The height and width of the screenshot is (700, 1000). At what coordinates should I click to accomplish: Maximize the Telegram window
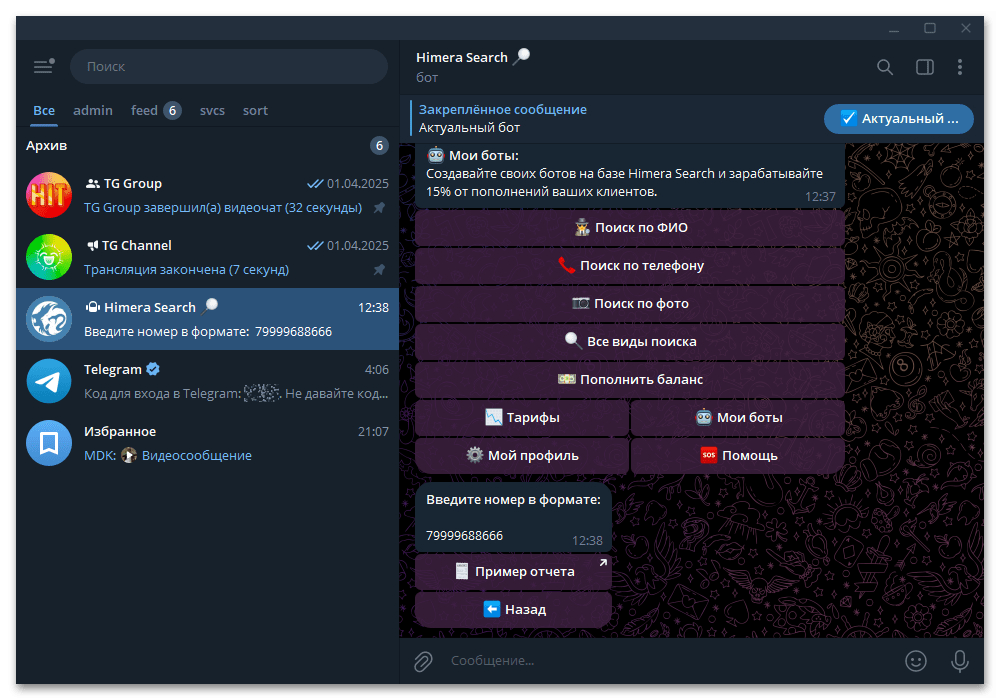pyautogui.click(x=930, y=28)
